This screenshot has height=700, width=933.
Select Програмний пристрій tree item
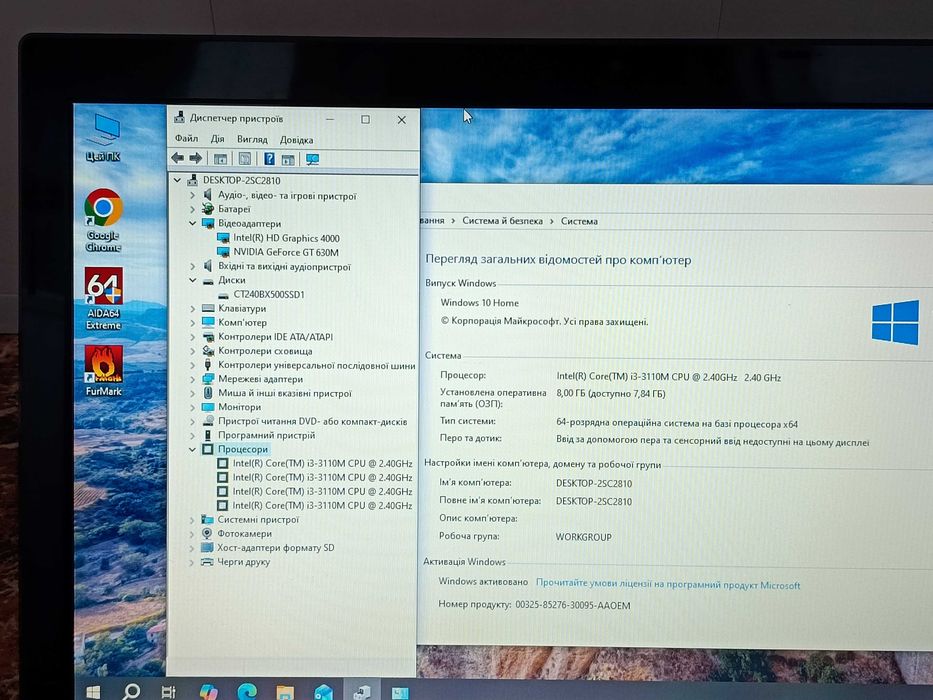[267, 435]
